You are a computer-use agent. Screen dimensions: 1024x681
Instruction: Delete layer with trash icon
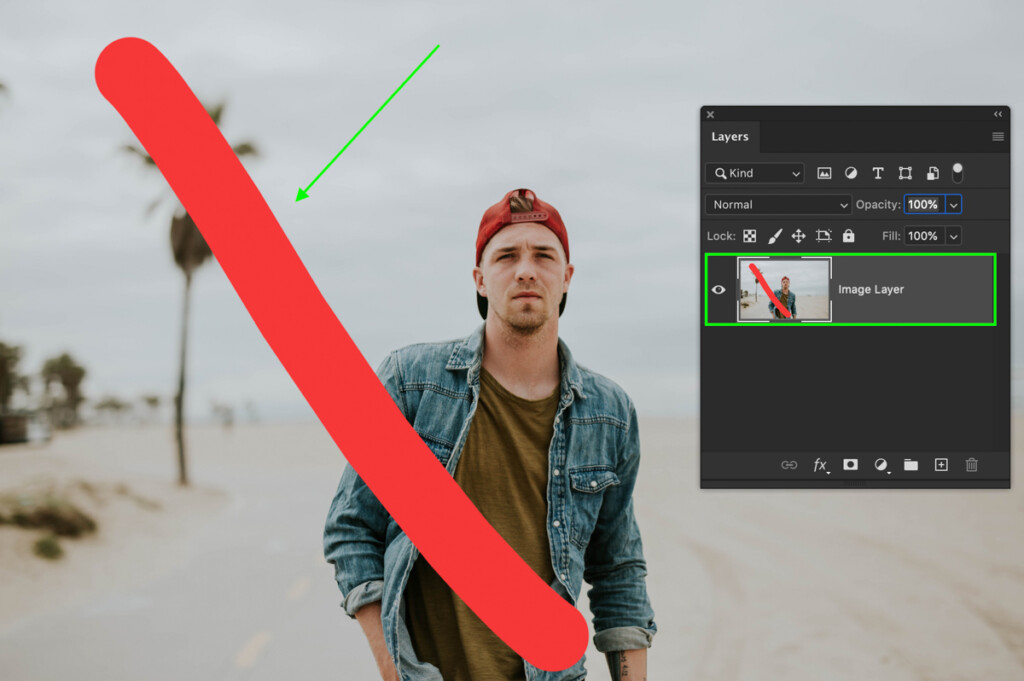tap(972, 464)
